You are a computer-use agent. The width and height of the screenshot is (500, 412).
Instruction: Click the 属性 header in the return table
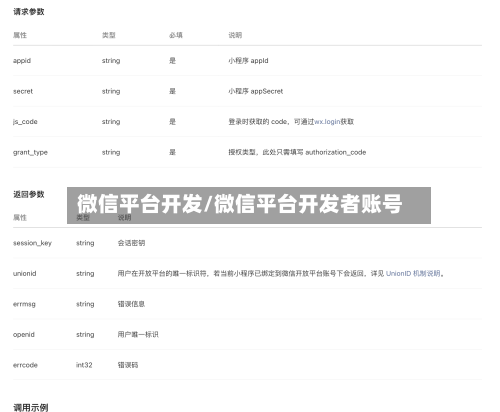[20, 218]
